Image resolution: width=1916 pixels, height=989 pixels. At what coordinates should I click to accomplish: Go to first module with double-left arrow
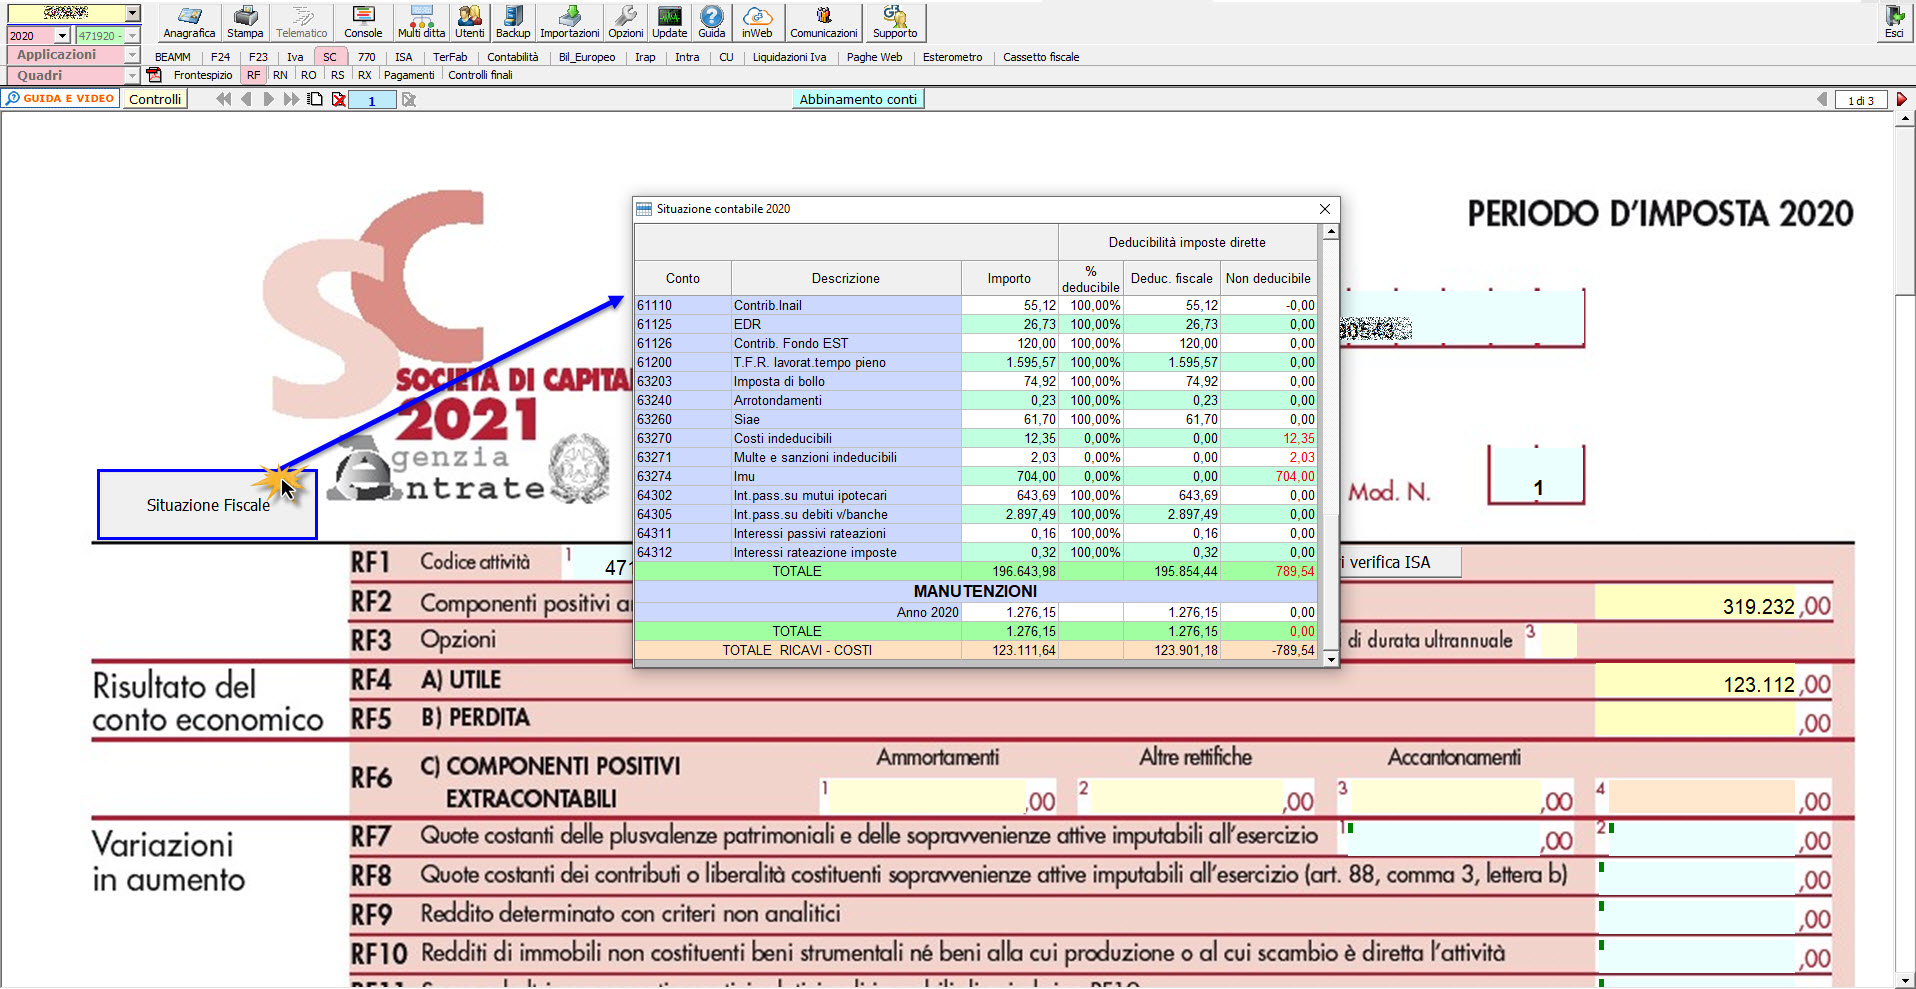(x=223, y=99)
